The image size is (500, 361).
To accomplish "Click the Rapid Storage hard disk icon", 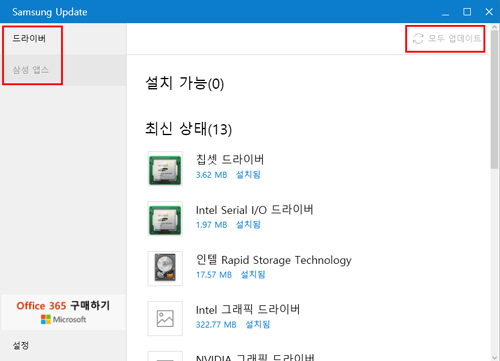I will click(165, 268).
